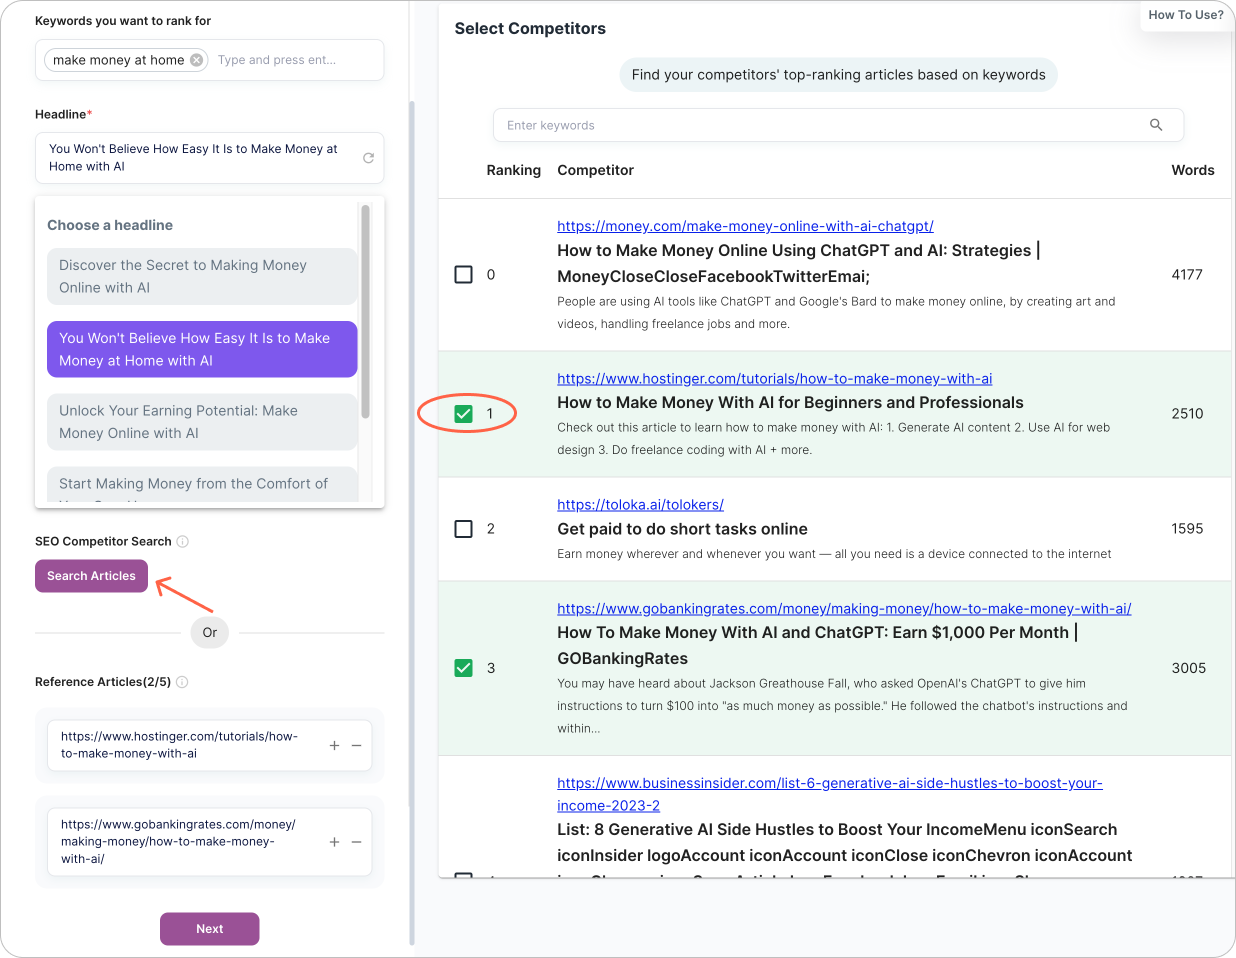
Task: Open the 'How To Use?' help panel
Action: click(1186, 14)
